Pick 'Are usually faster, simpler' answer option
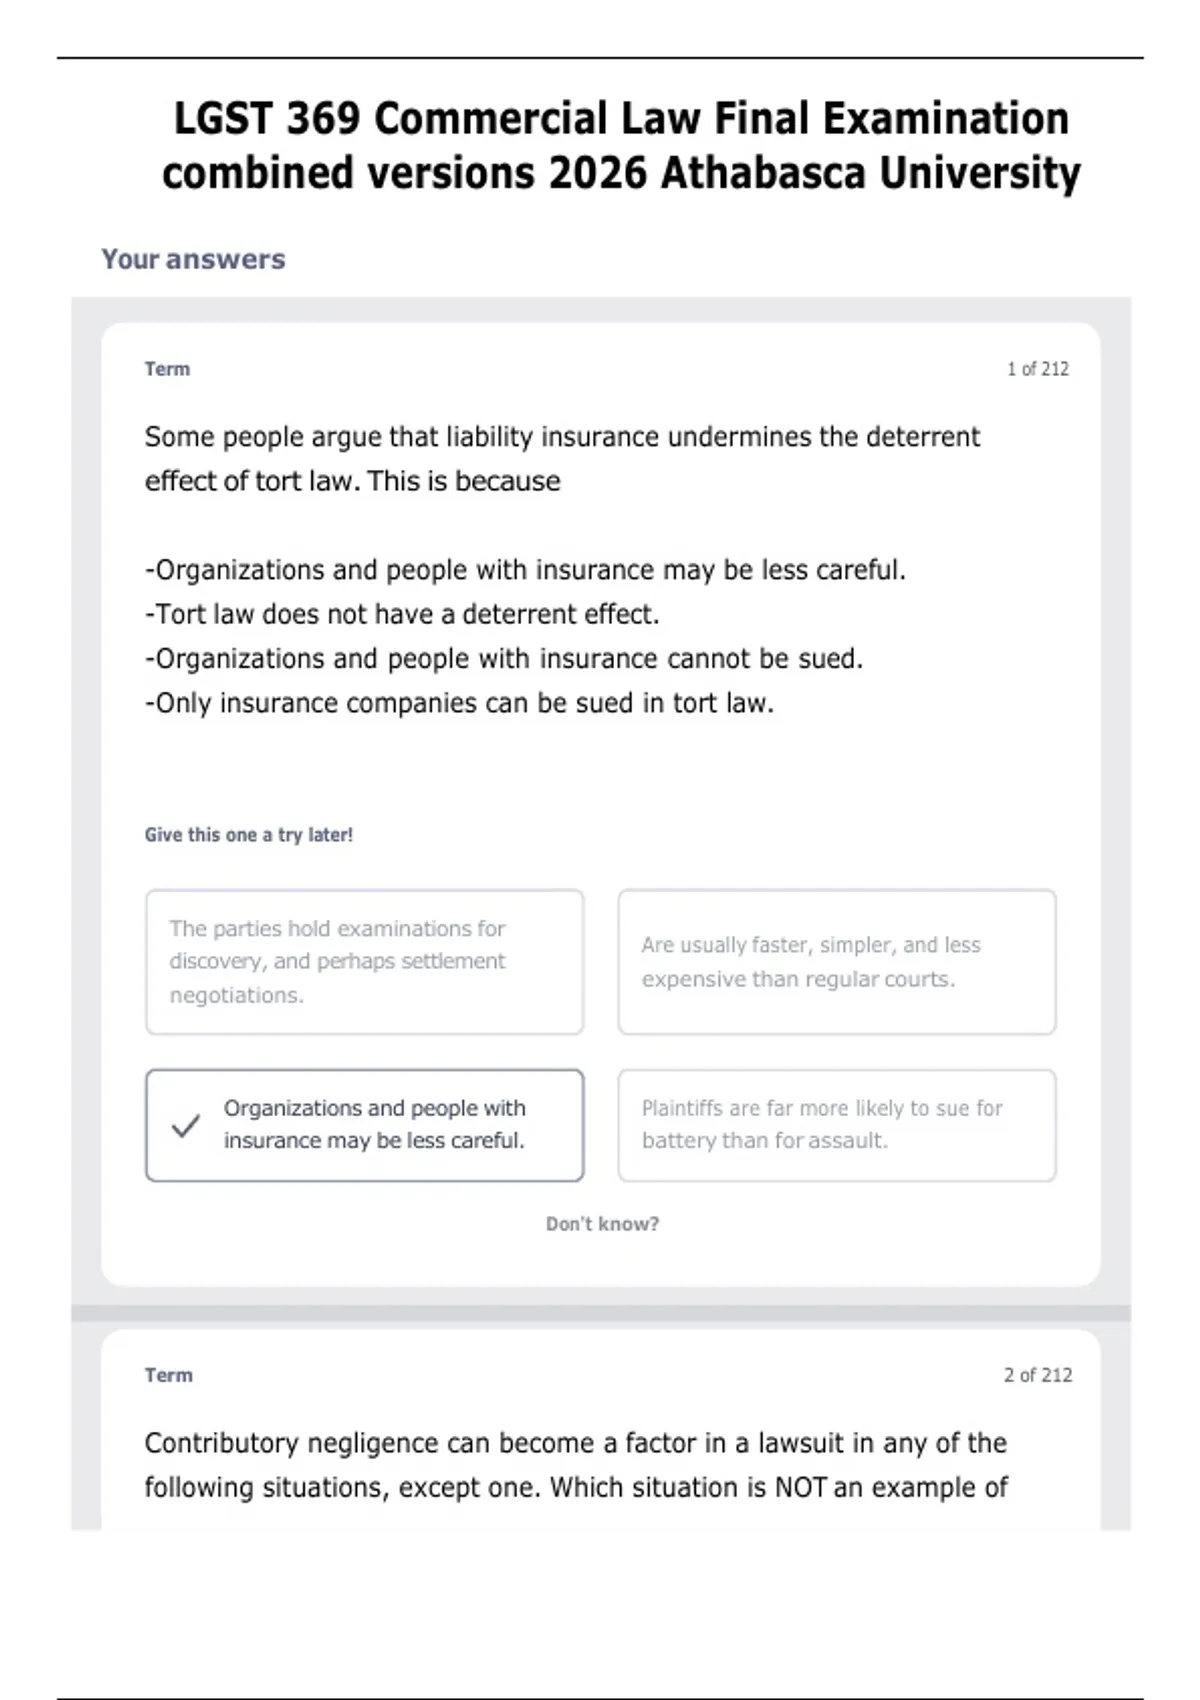This screenshot has height=1700, width=1200. tap(837, 962)
